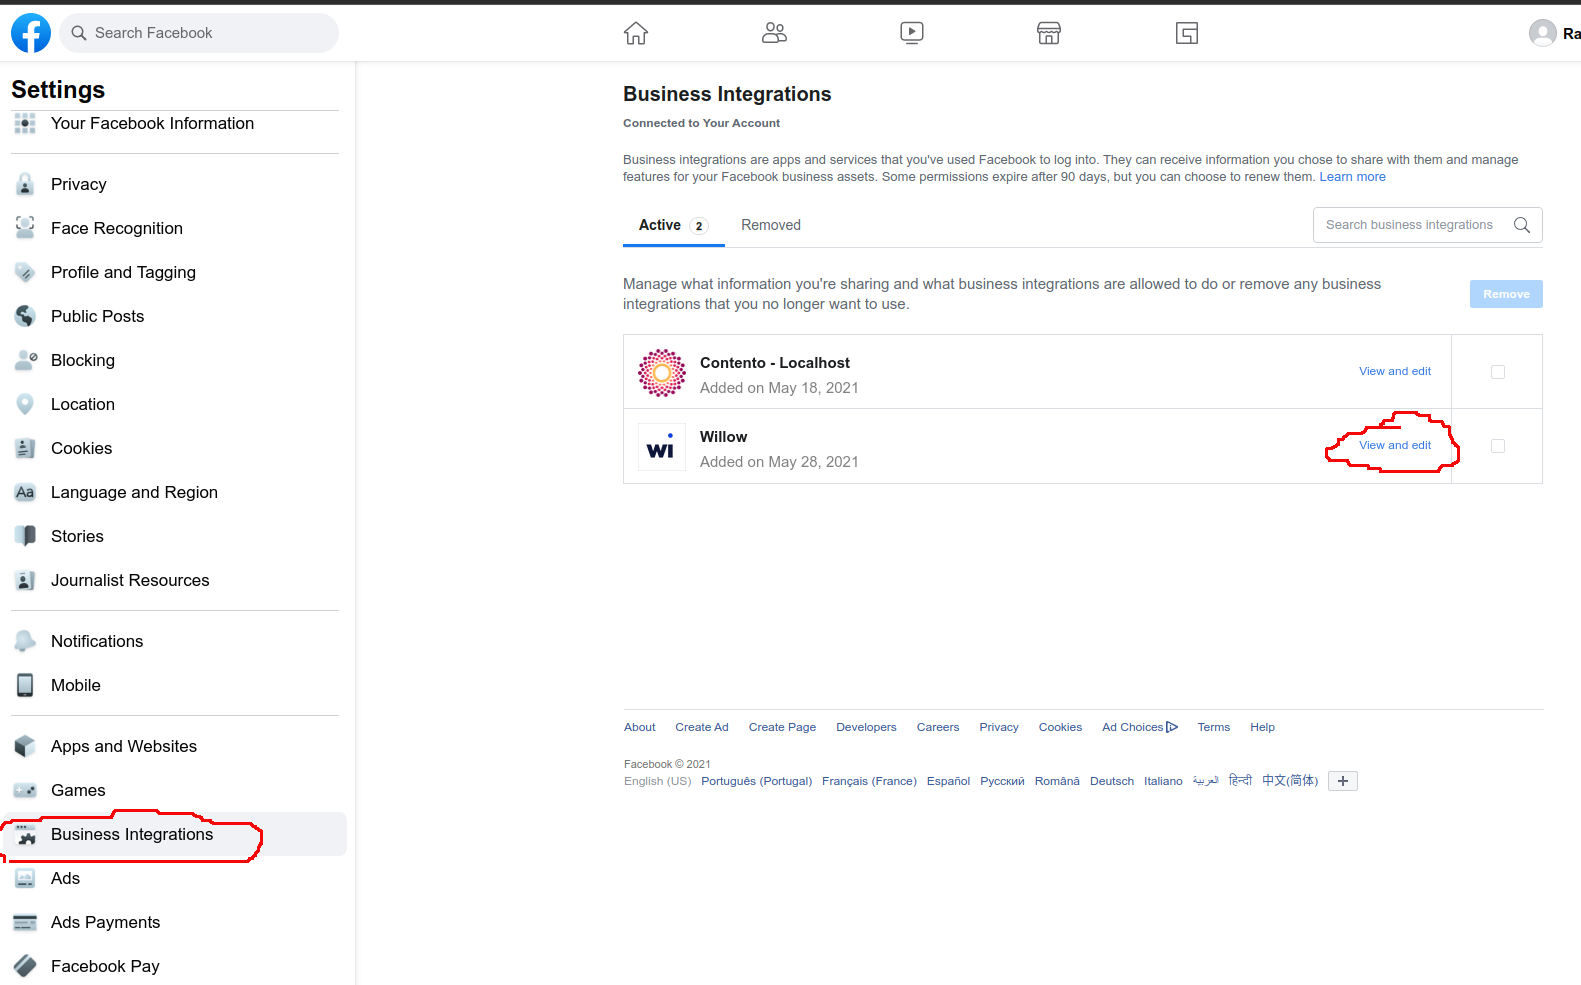Click the Privacy lock icon in sidebar

tap(25, 184)
